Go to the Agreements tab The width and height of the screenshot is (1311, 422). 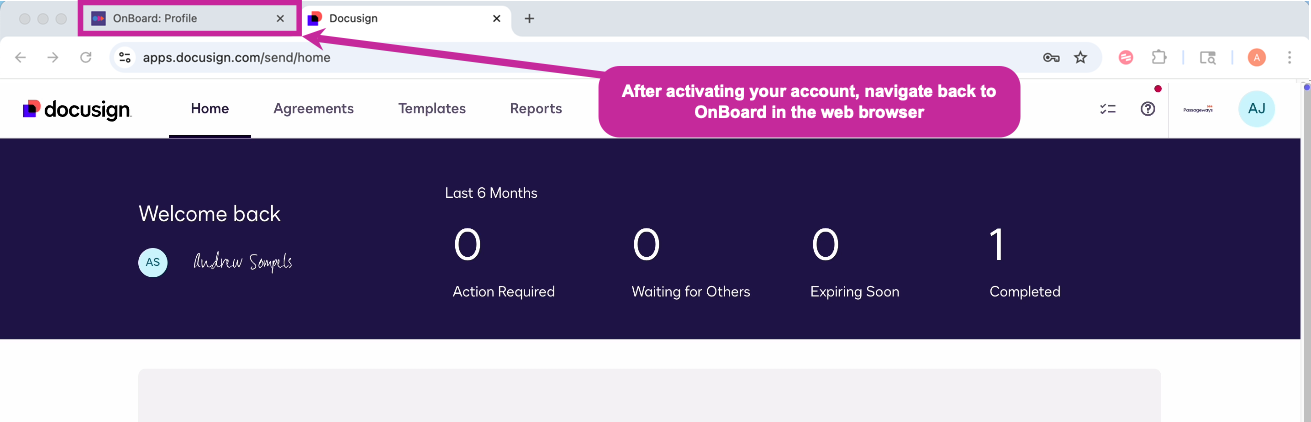point(313,109)
